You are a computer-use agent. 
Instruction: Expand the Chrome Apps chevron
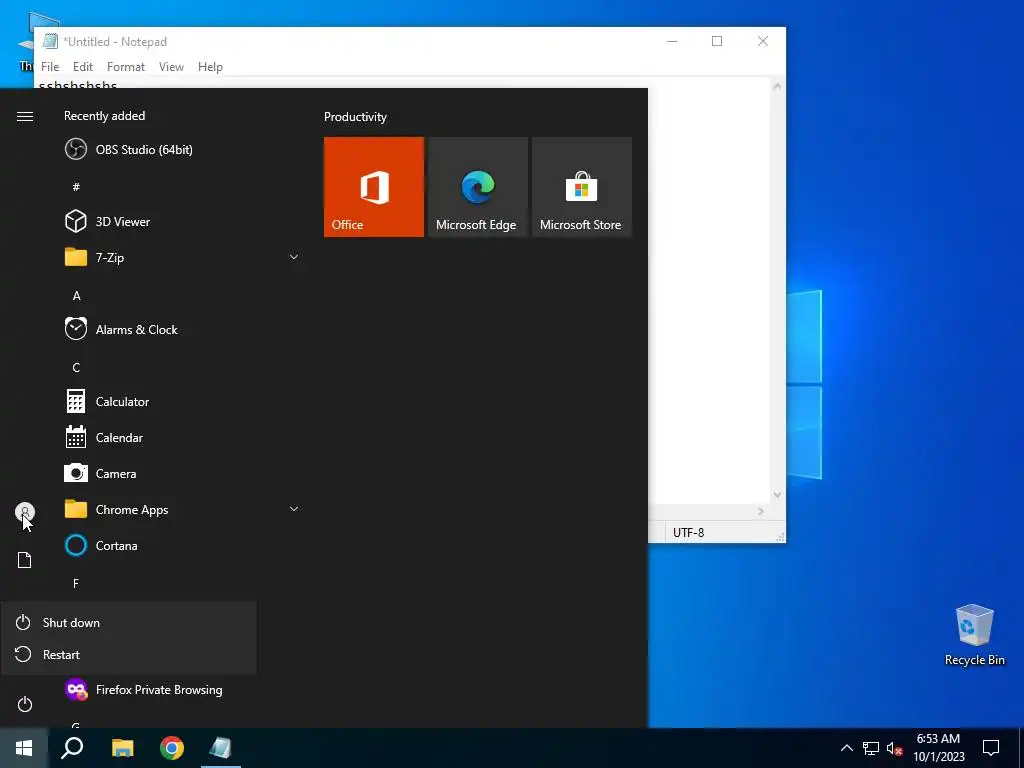click(x=294, y=509)
